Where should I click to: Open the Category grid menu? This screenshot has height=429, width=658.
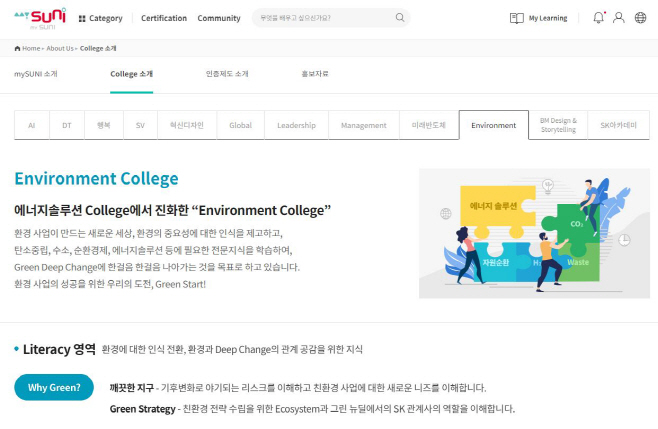pos(100,18)
